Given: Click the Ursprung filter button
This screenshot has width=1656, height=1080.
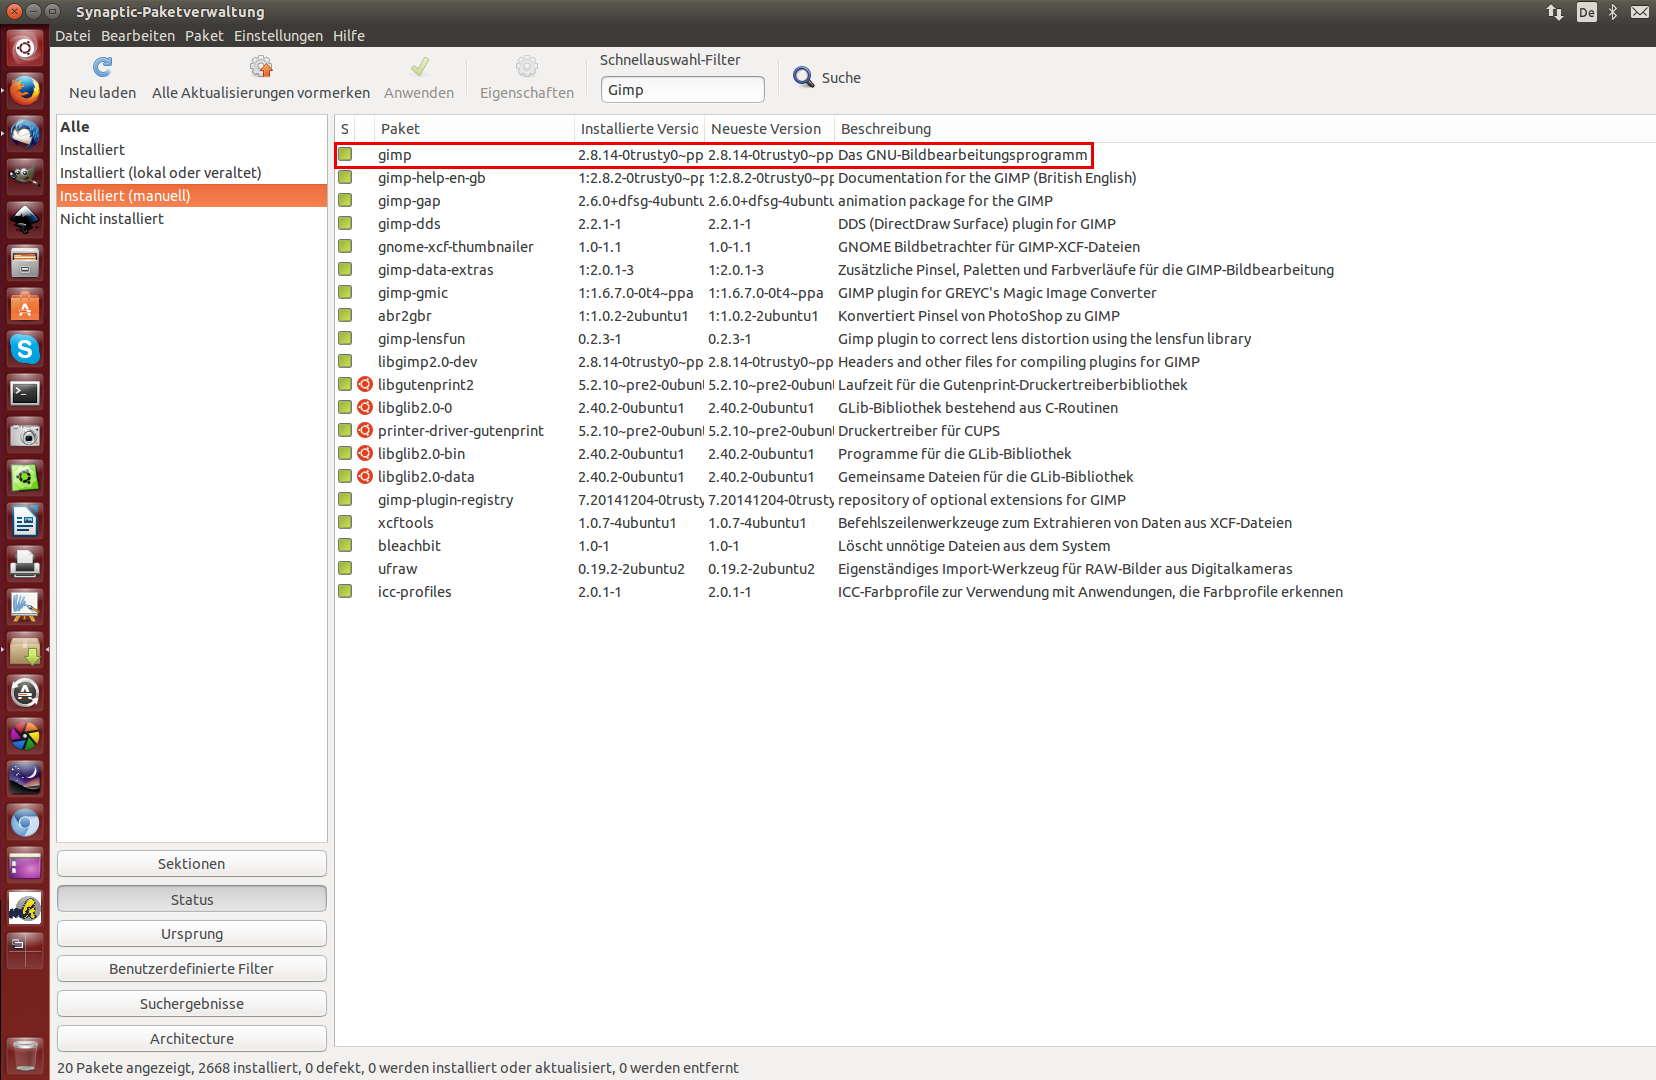Looking at the screenshot, I should click(x=192, y=934).
